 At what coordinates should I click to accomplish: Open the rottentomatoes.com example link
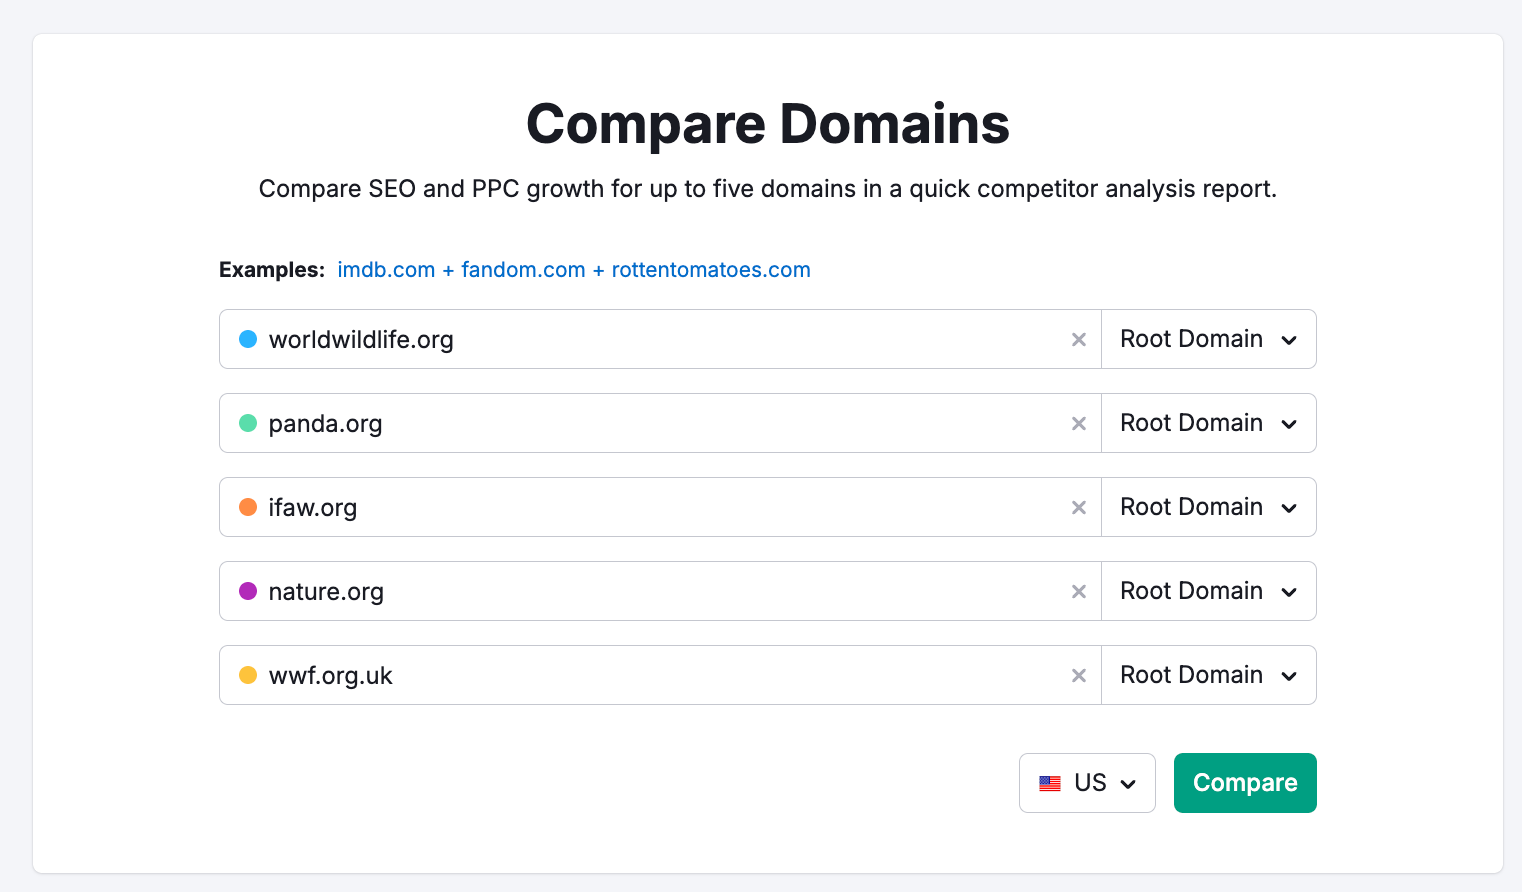(x=710, y=269)
